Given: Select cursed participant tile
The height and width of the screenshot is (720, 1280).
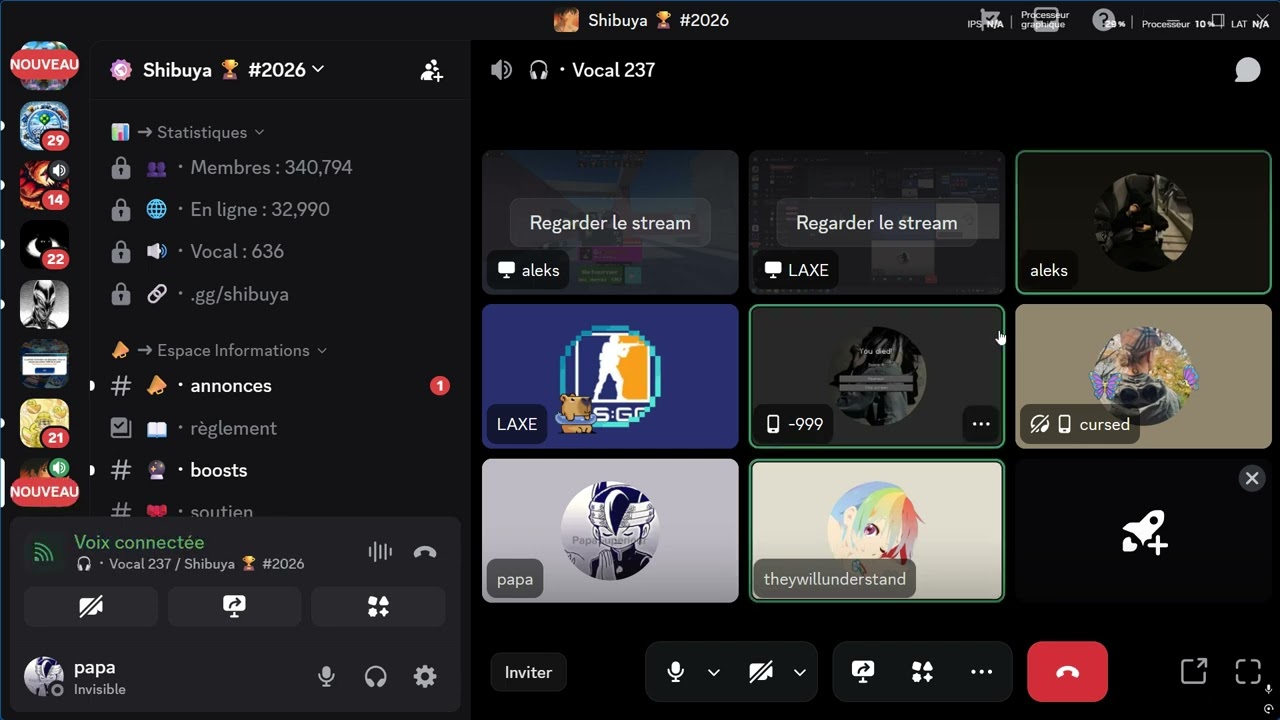Looking at the screenshot, I should pos(1143,376).
